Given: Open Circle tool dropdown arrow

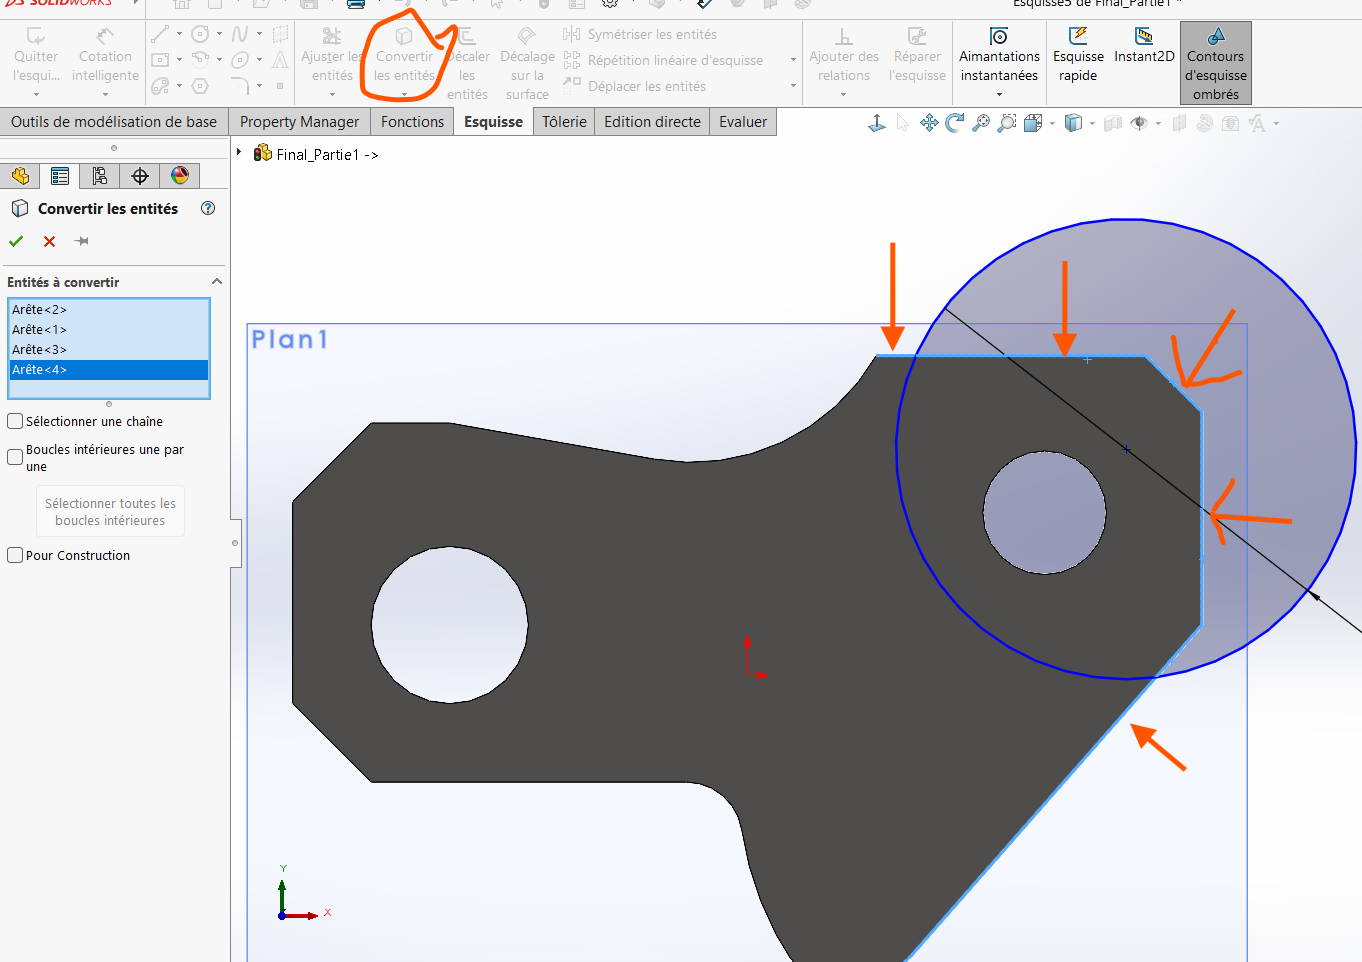Looking at the screenshot, I should (219, 34).
